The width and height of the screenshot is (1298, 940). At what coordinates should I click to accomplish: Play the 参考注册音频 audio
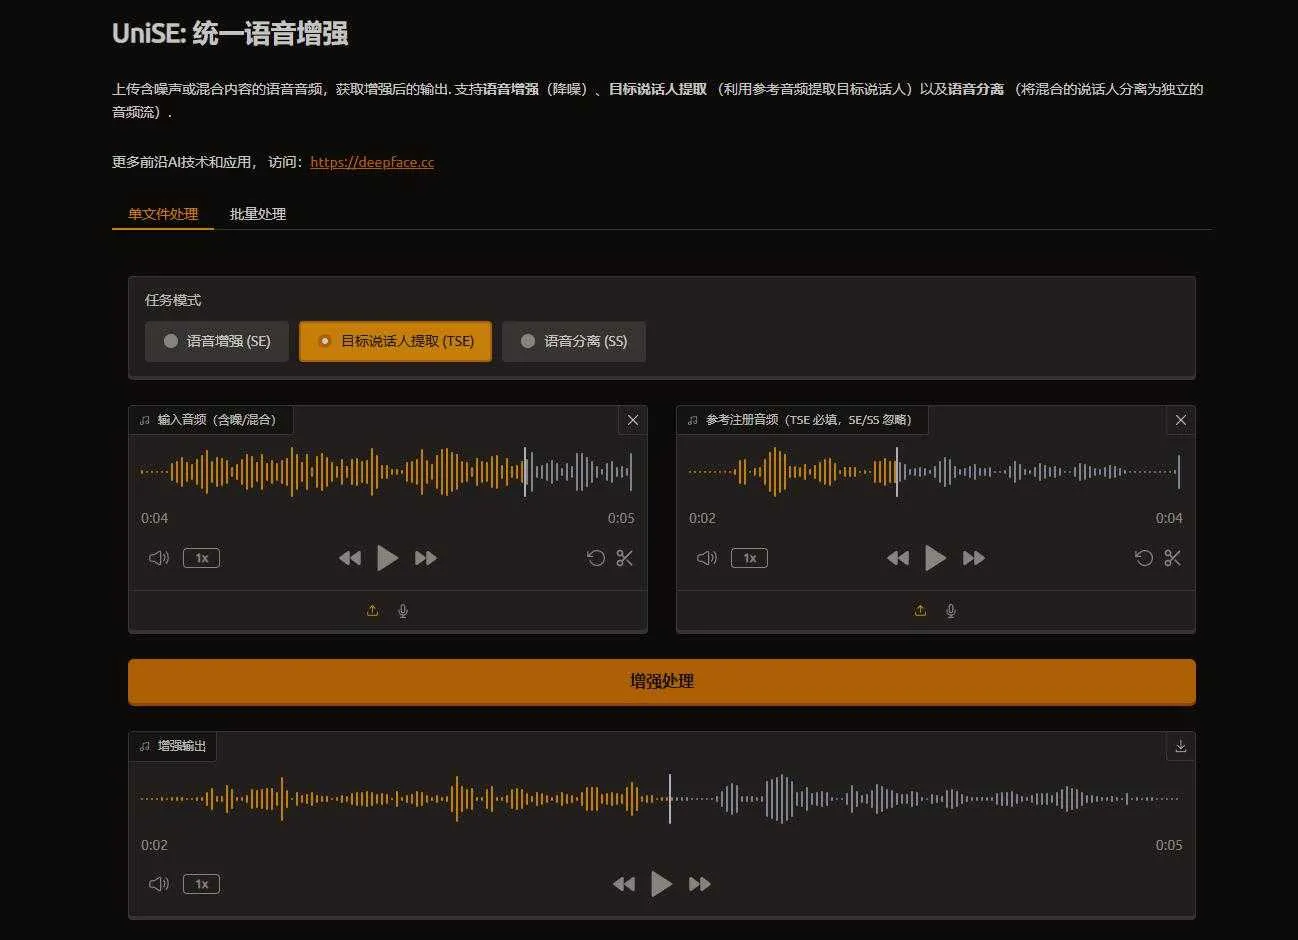935,558
